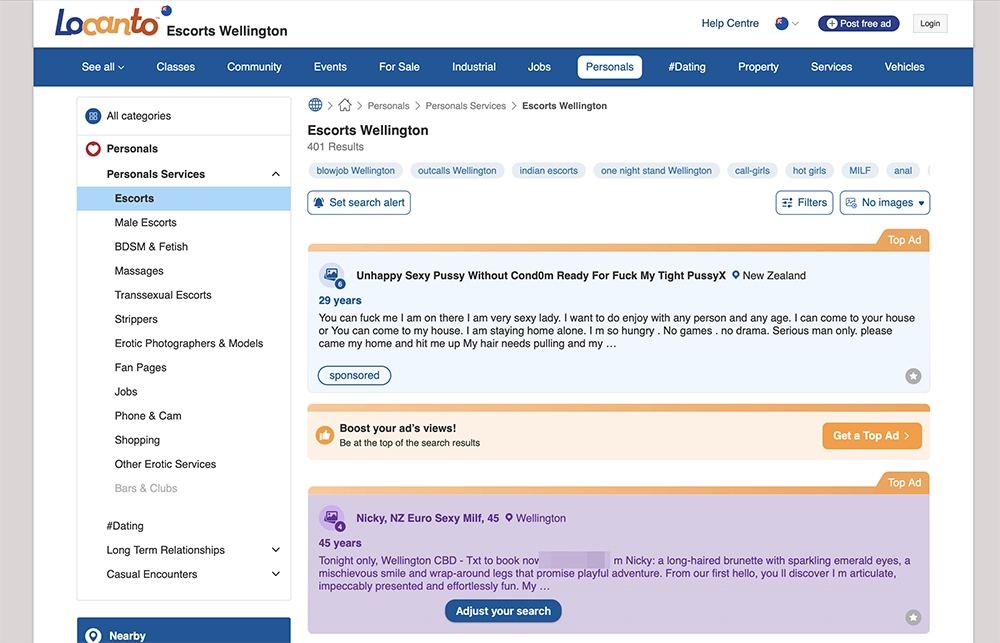Select the For Sale menu item
Screen dimensions: 1000x643
[399, 67]
